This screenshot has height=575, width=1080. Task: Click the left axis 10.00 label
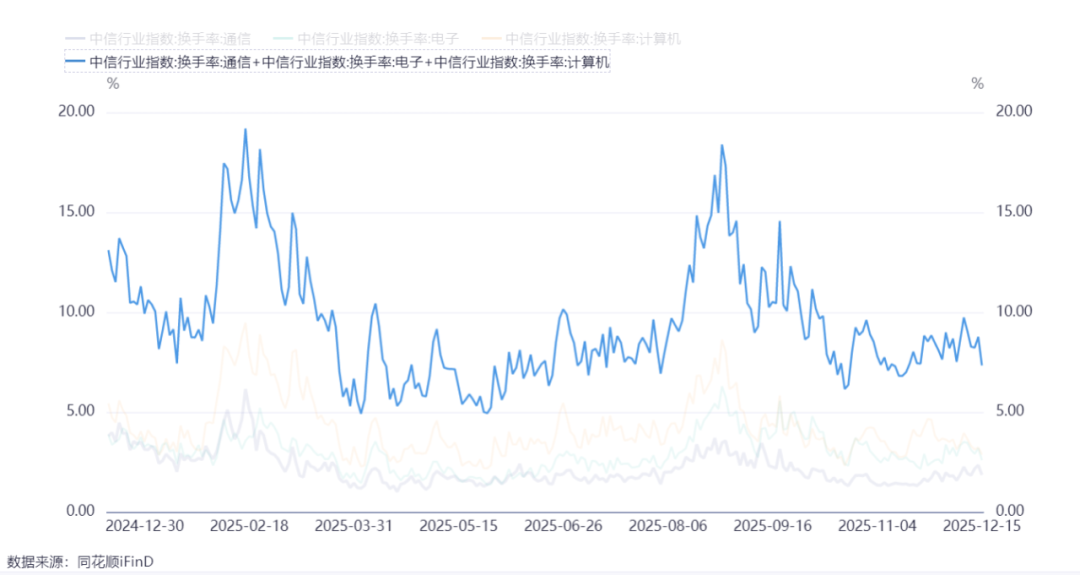coord(76,311)
